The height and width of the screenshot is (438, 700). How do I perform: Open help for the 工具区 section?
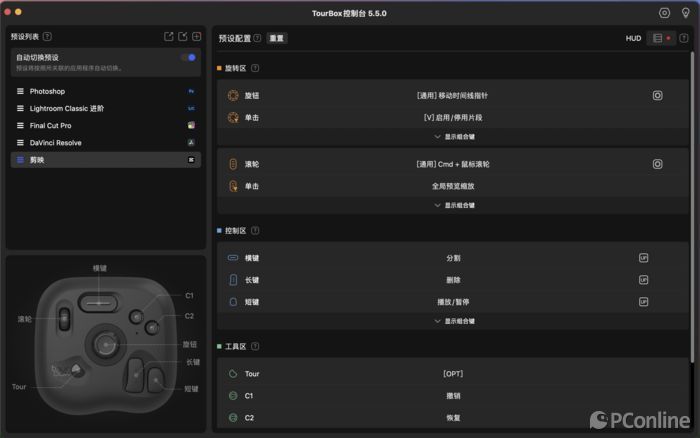pos(255,346)
